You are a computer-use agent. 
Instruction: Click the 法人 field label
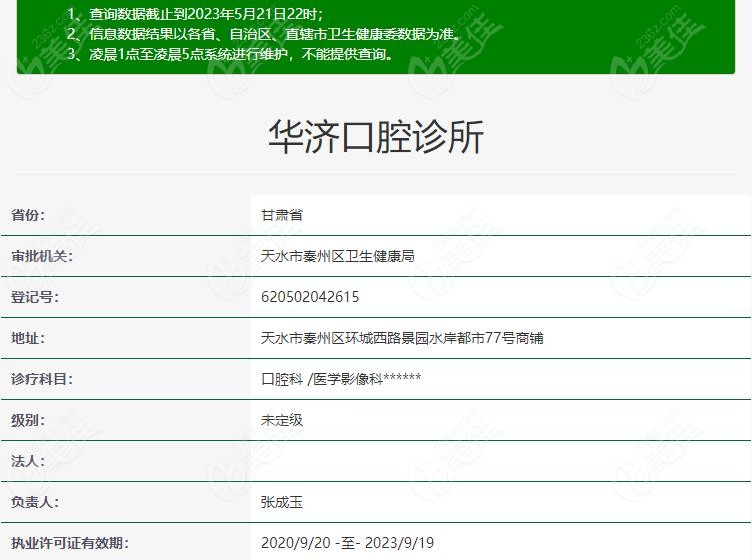click(28, 461)
